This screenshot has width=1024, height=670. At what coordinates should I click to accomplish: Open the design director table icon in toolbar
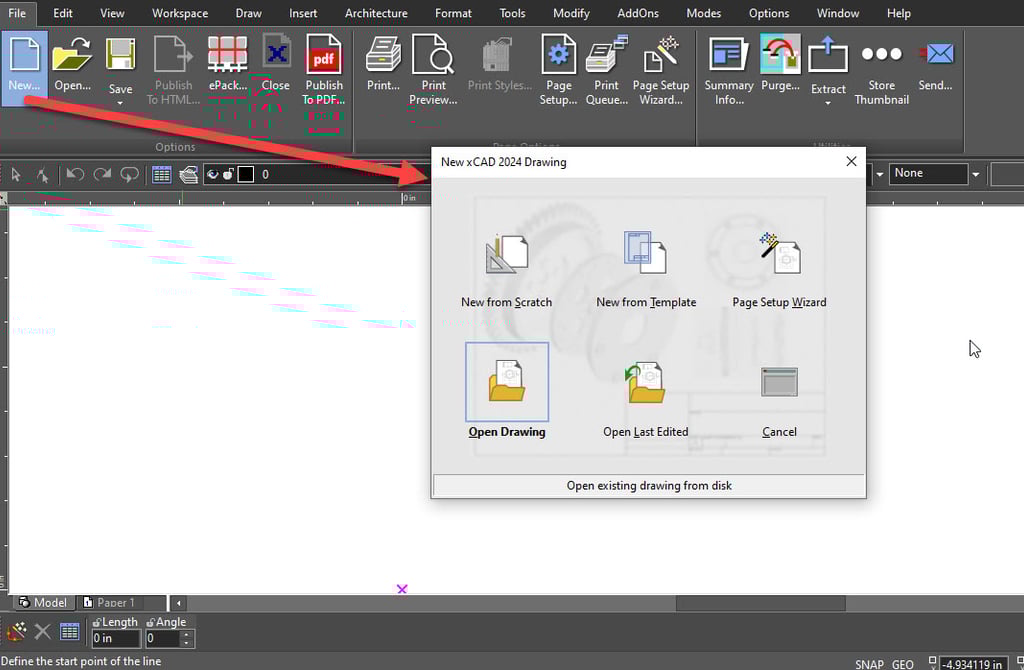[x=161, y=174]
